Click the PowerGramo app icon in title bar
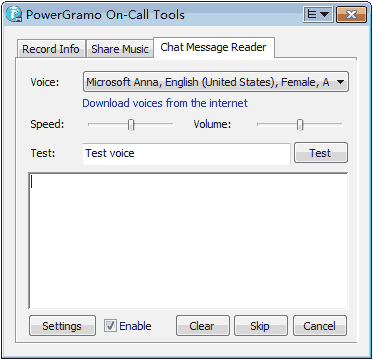373x360 pixels. (15, 15)
